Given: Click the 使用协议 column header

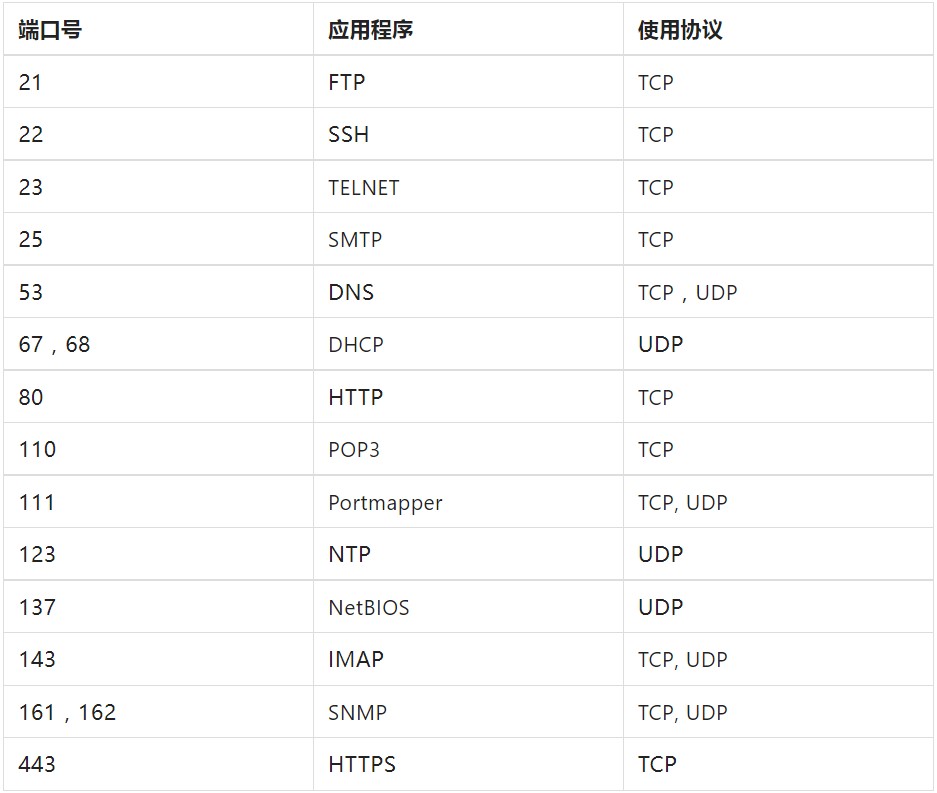Looking at the screenshot, I should click(x=680, y=30).
